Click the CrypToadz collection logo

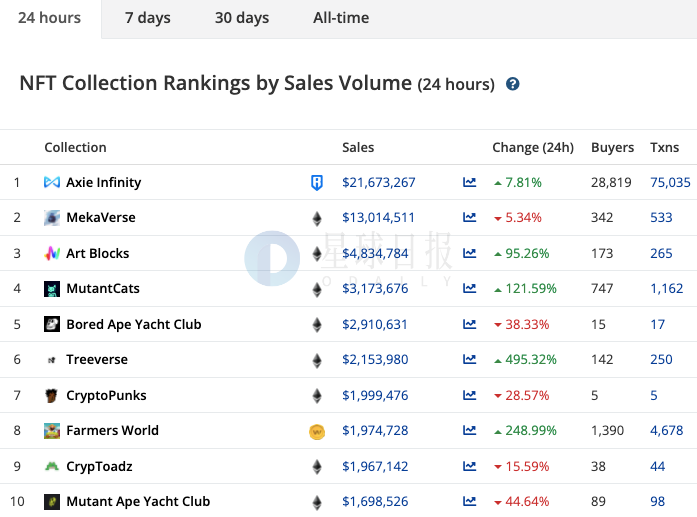[52, 466]
